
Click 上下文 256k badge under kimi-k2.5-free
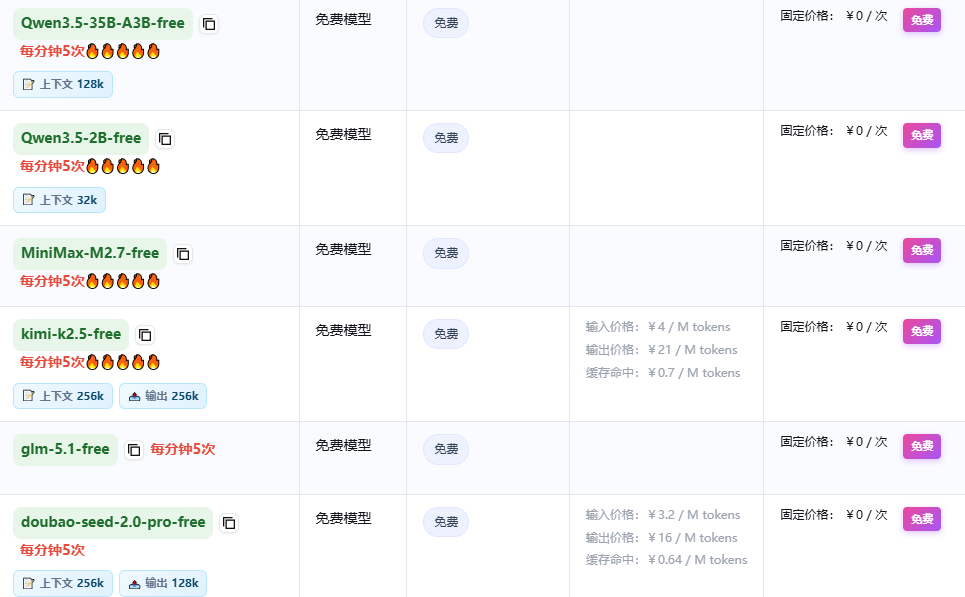(63, 396)
